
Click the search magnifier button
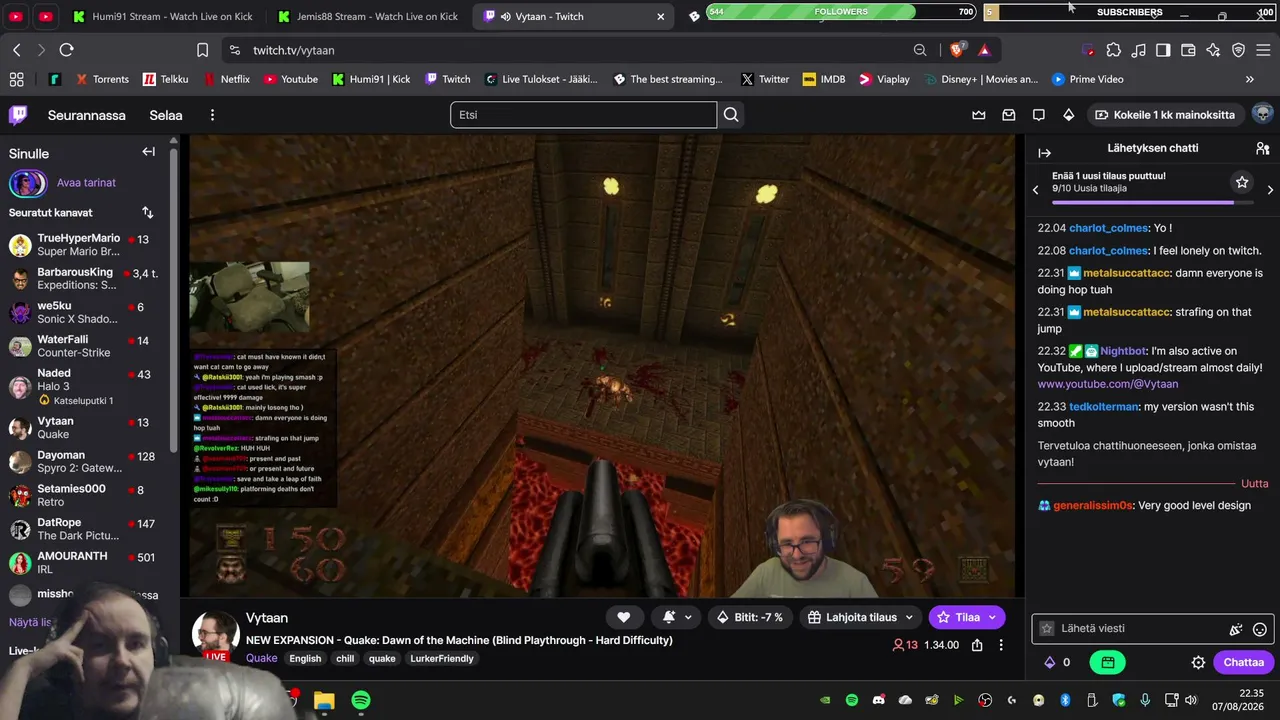point(731,115)
